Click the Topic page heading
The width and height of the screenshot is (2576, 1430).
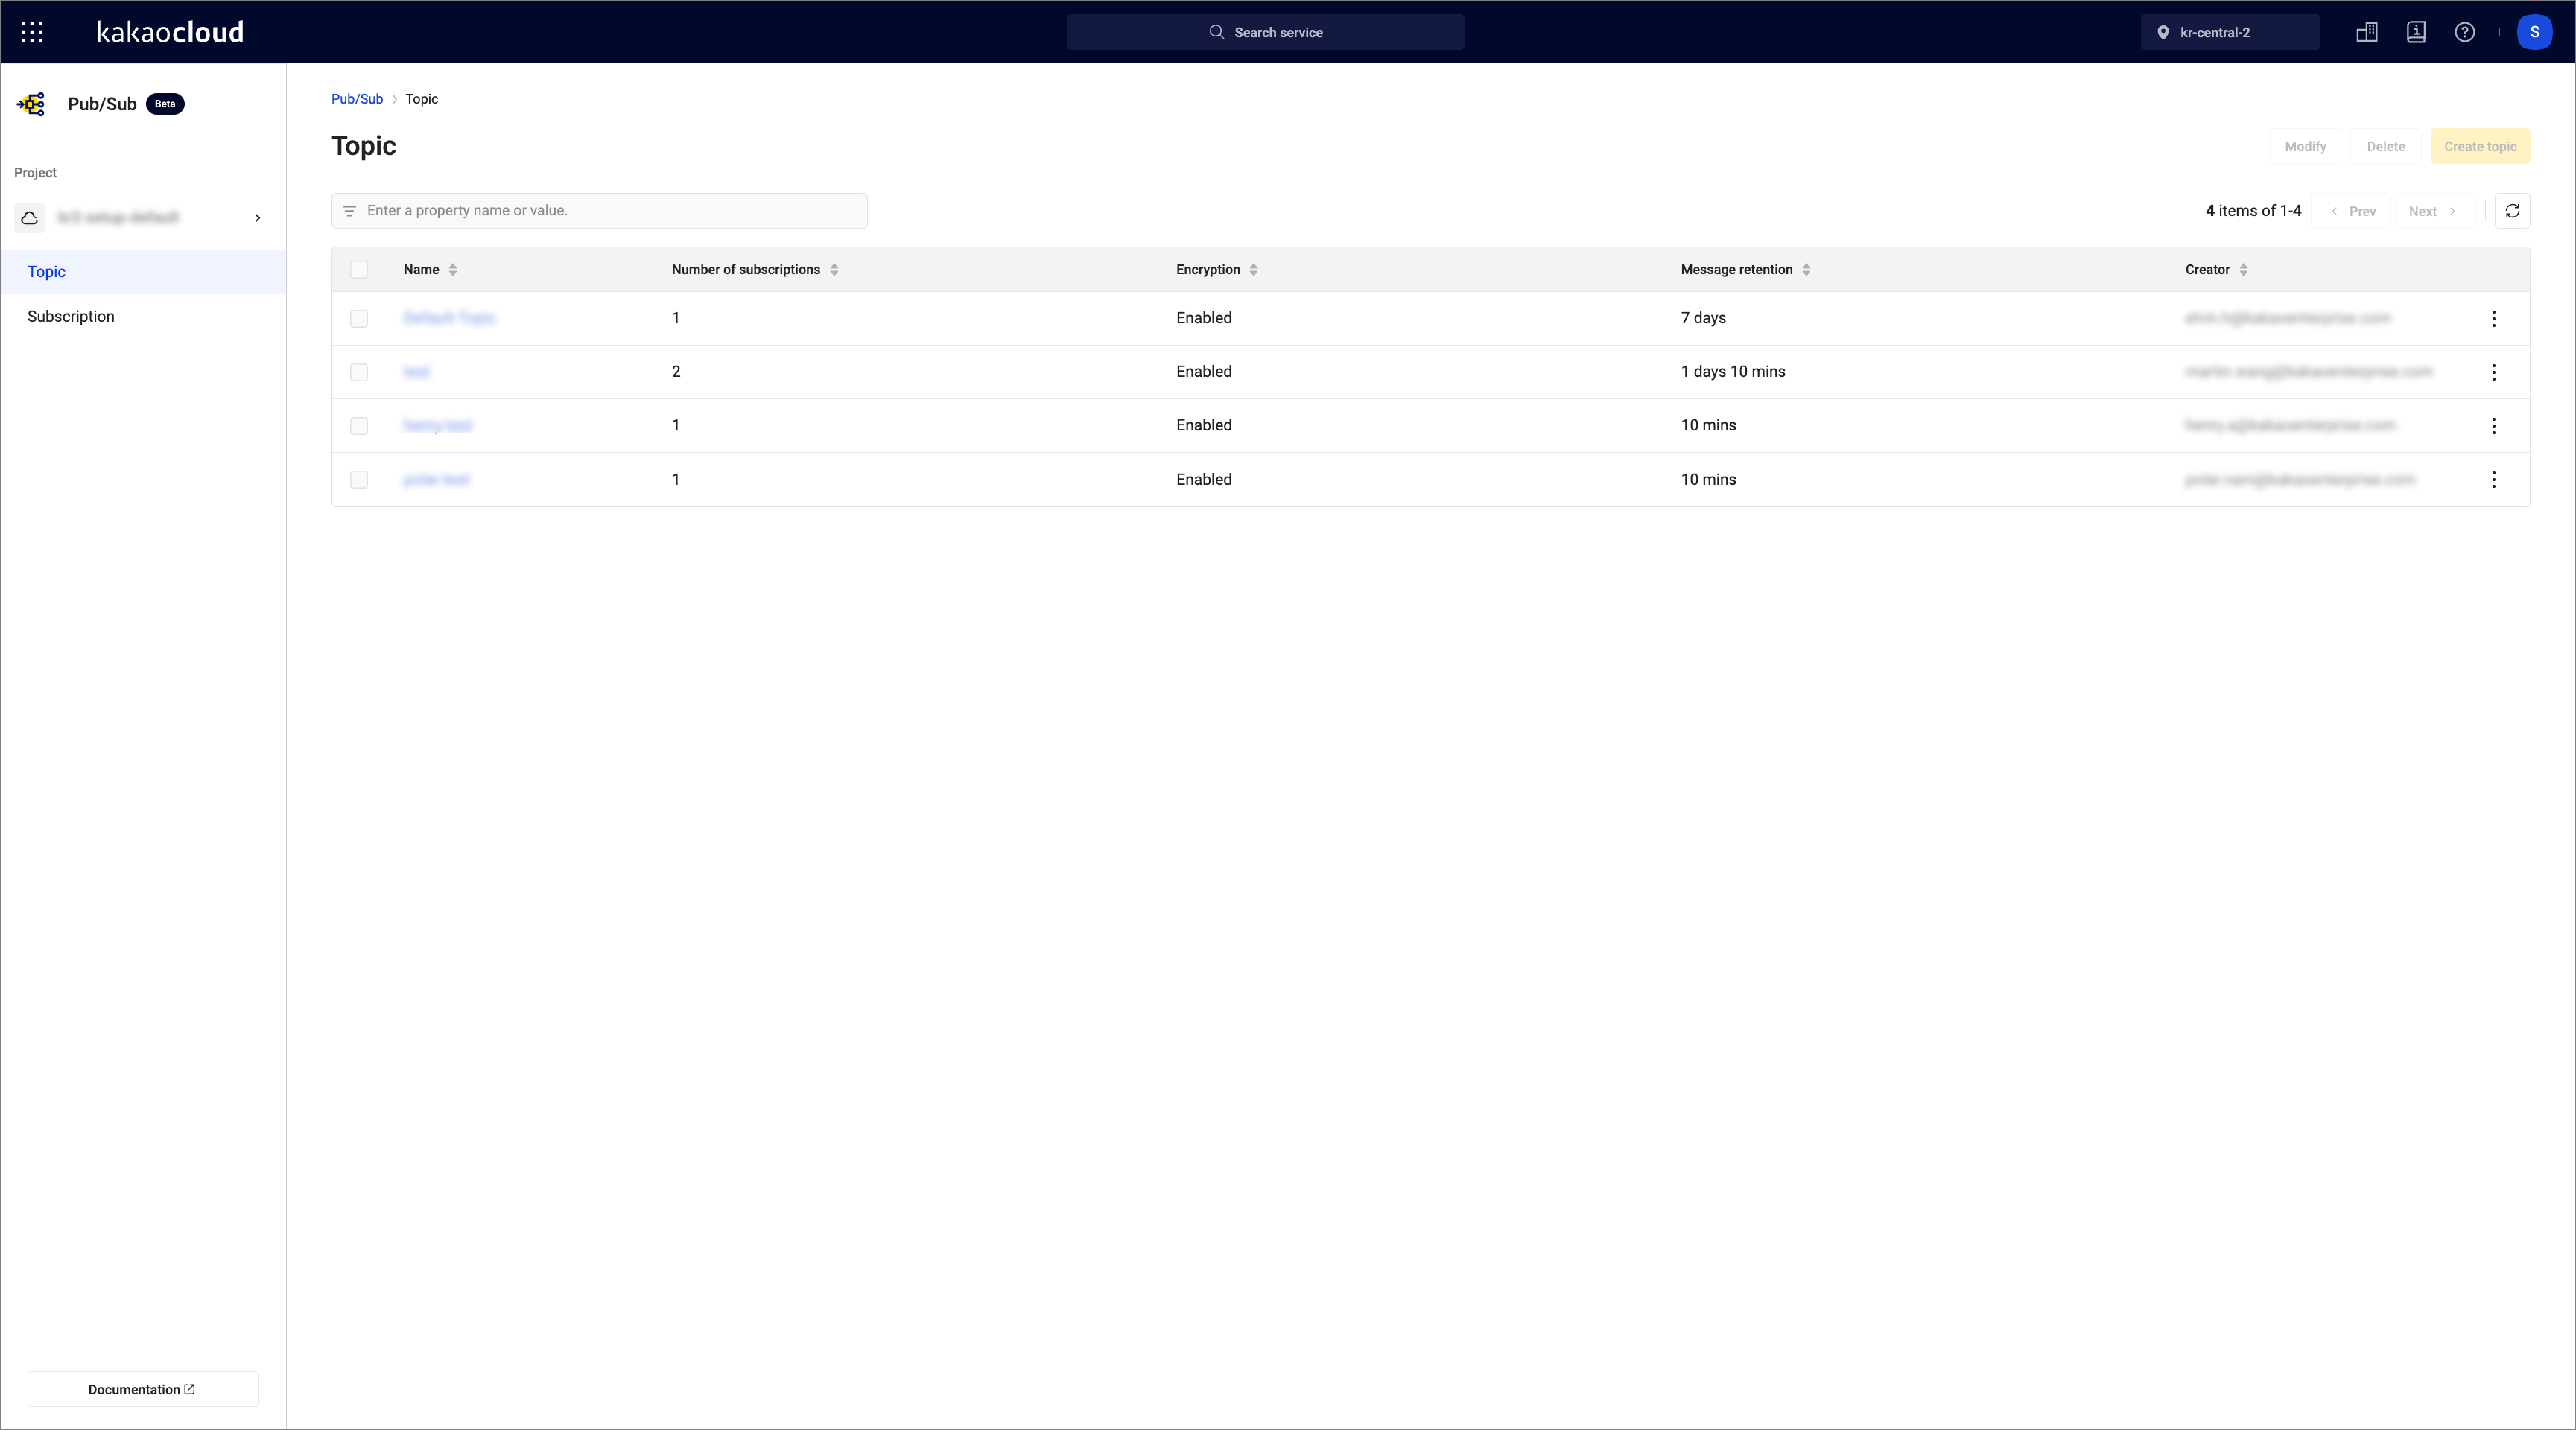[x=364, y=146]
